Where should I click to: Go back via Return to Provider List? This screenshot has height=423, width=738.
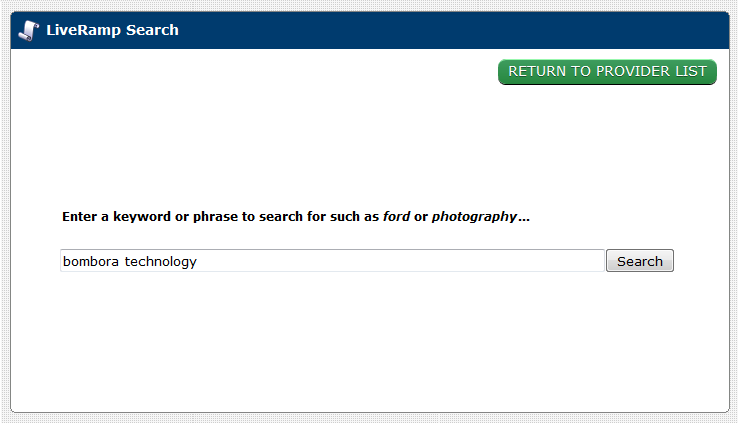click(607, 72)
